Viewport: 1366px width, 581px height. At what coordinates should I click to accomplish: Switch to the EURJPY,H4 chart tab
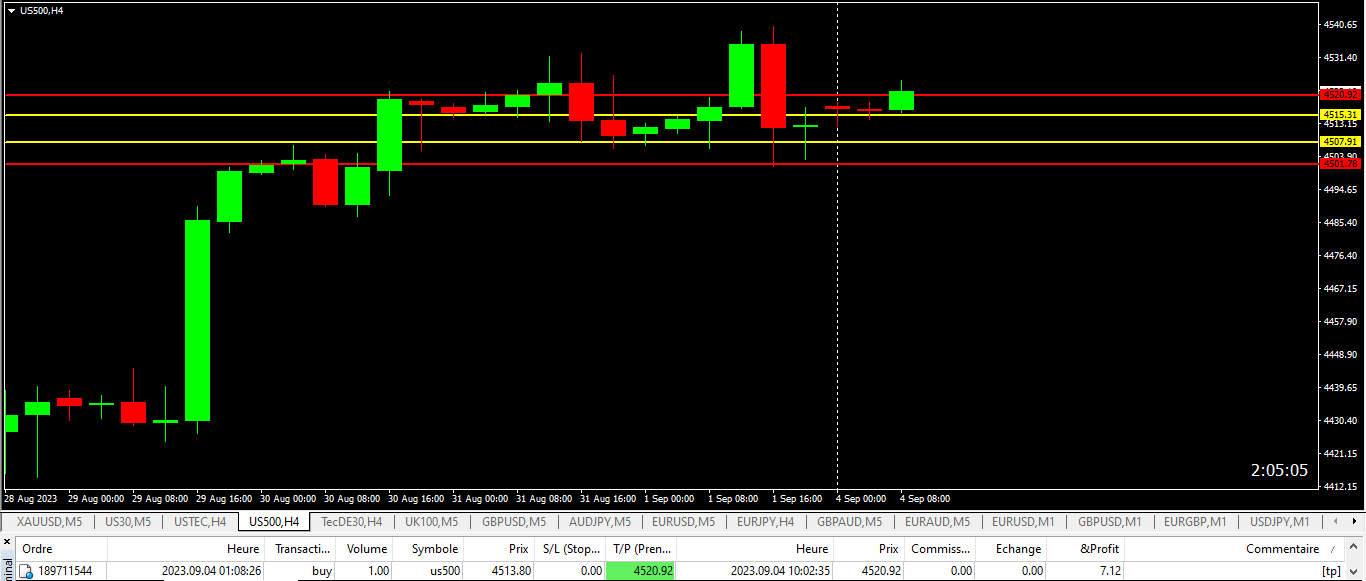(765, 522)
